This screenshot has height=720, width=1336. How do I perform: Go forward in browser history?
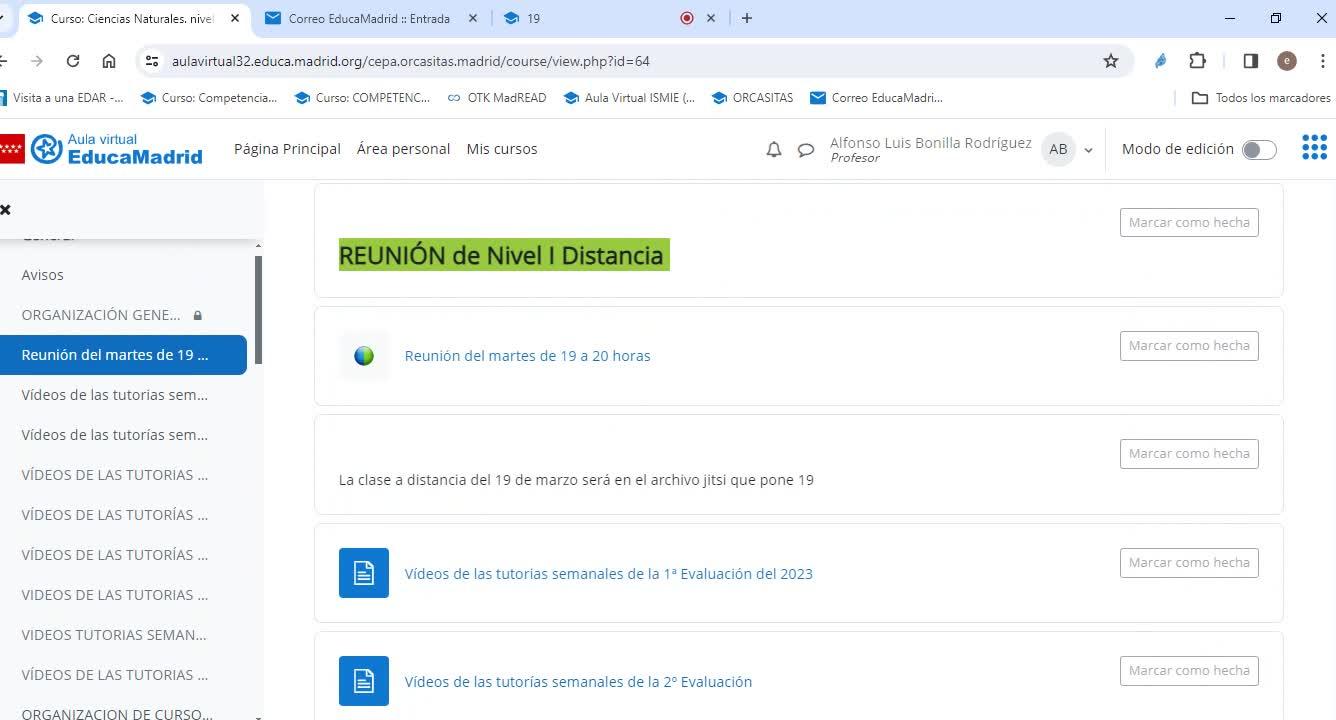(37, 61)
